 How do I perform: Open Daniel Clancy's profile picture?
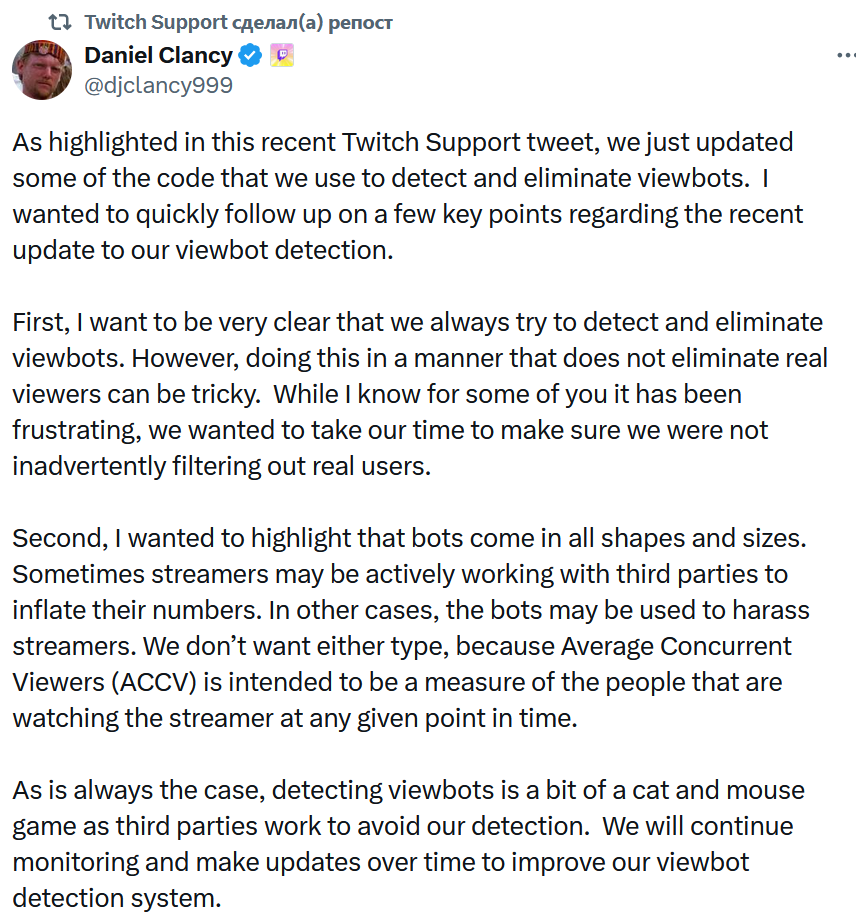point(40,69)
